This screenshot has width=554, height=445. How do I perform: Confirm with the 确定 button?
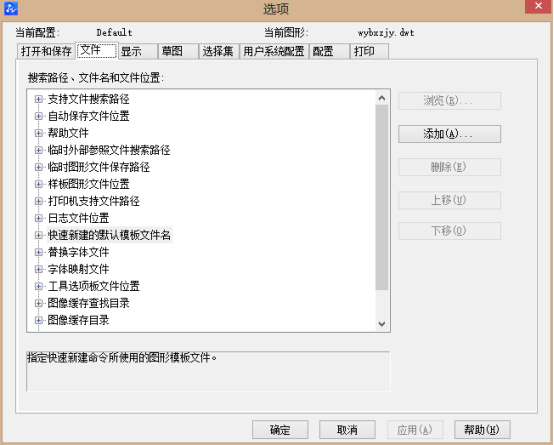click(280, 430)
